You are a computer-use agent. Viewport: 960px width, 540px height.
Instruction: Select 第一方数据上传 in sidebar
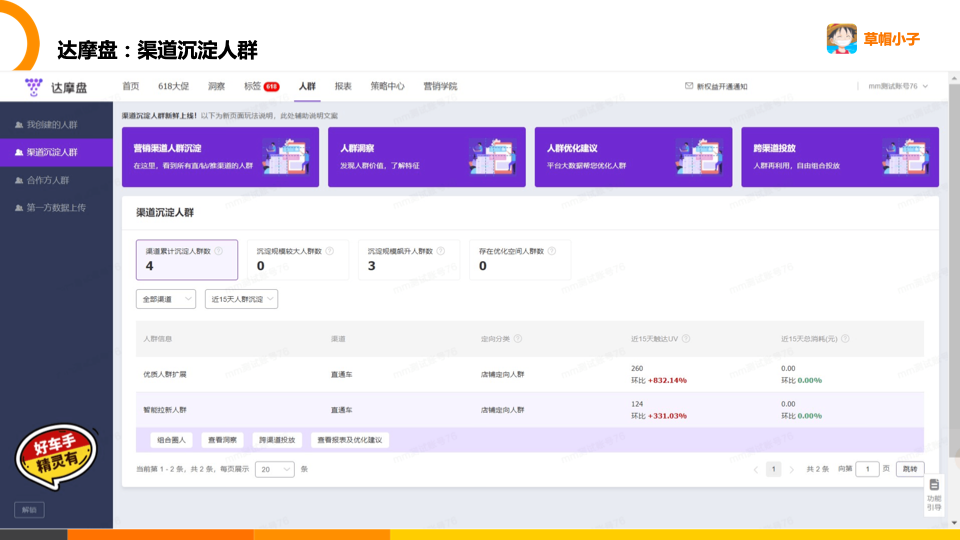pos(56,208)
